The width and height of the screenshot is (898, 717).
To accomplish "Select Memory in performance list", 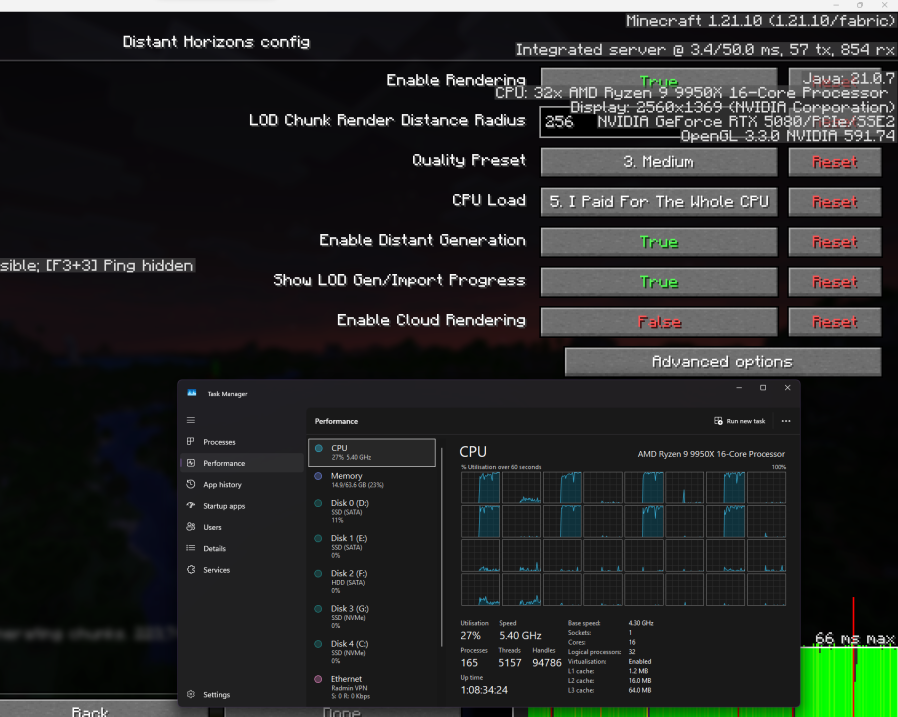I will tap(372, 480).
